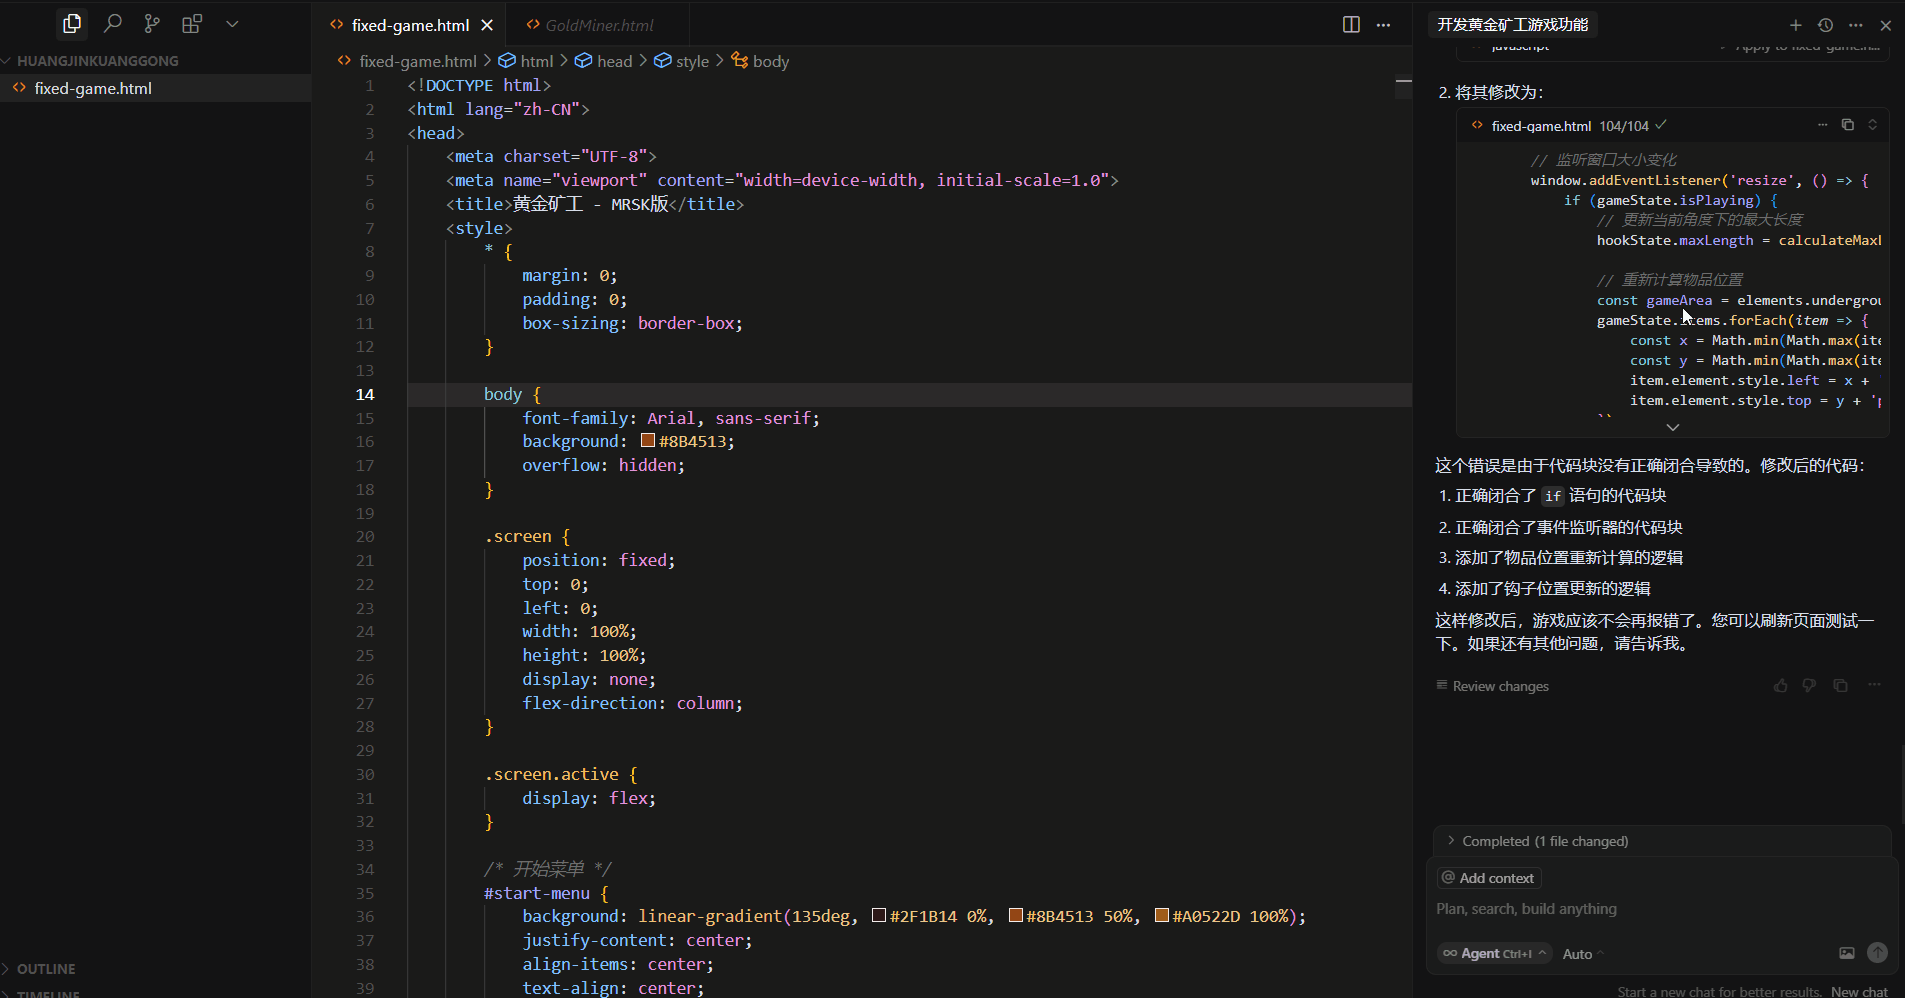Copy the fixed-game.html code block
The width and height of the screenshot is (1905, 998).
point(1847,125)
